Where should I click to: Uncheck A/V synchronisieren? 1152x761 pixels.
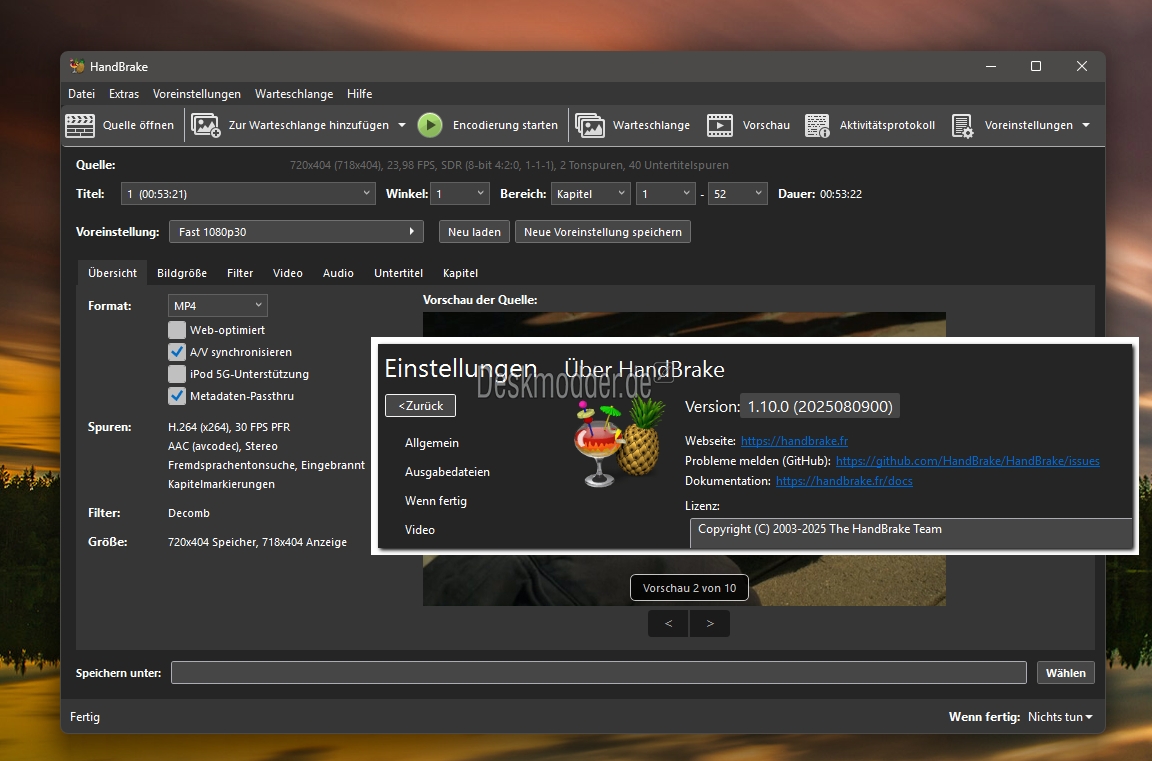[176, 352]
